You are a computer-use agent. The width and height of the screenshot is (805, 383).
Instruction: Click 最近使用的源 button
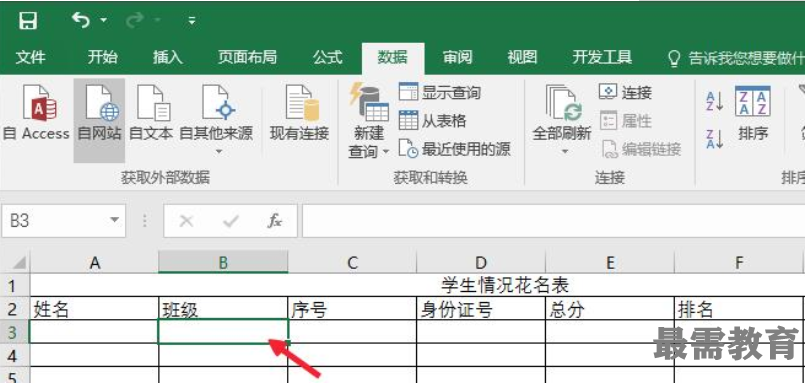(455, 149)
